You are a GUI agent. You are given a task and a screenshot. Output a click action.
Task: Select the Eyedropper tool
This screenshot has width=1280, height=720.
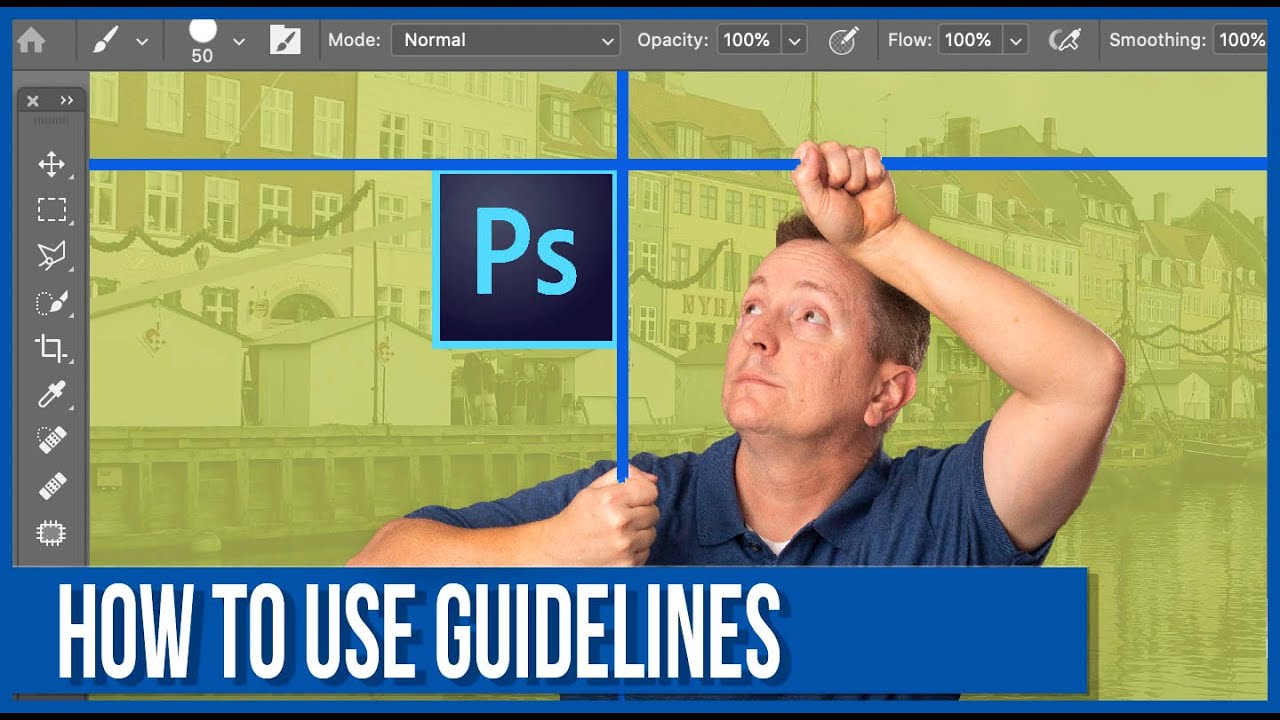click(x=51, y=394)
